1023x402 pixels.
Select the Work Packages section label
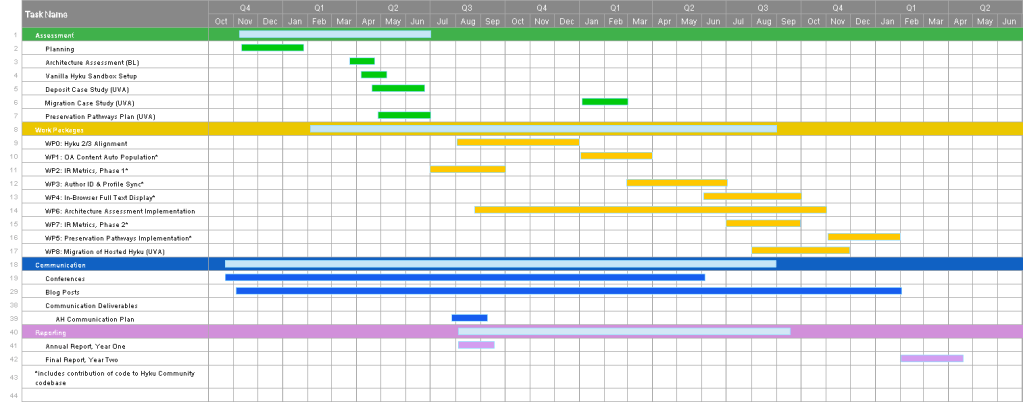[x=59, y=130]
